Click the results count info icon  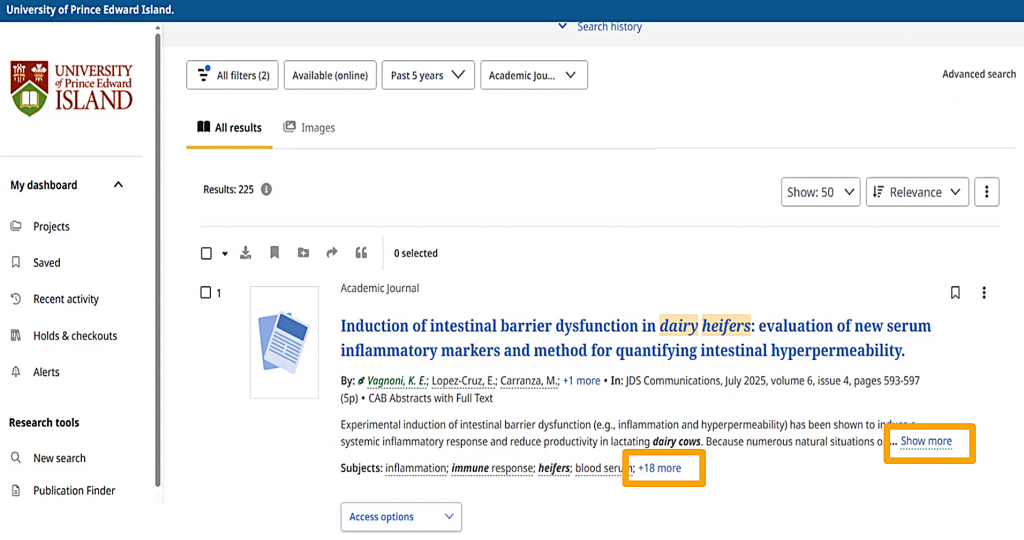pos(267,189)
